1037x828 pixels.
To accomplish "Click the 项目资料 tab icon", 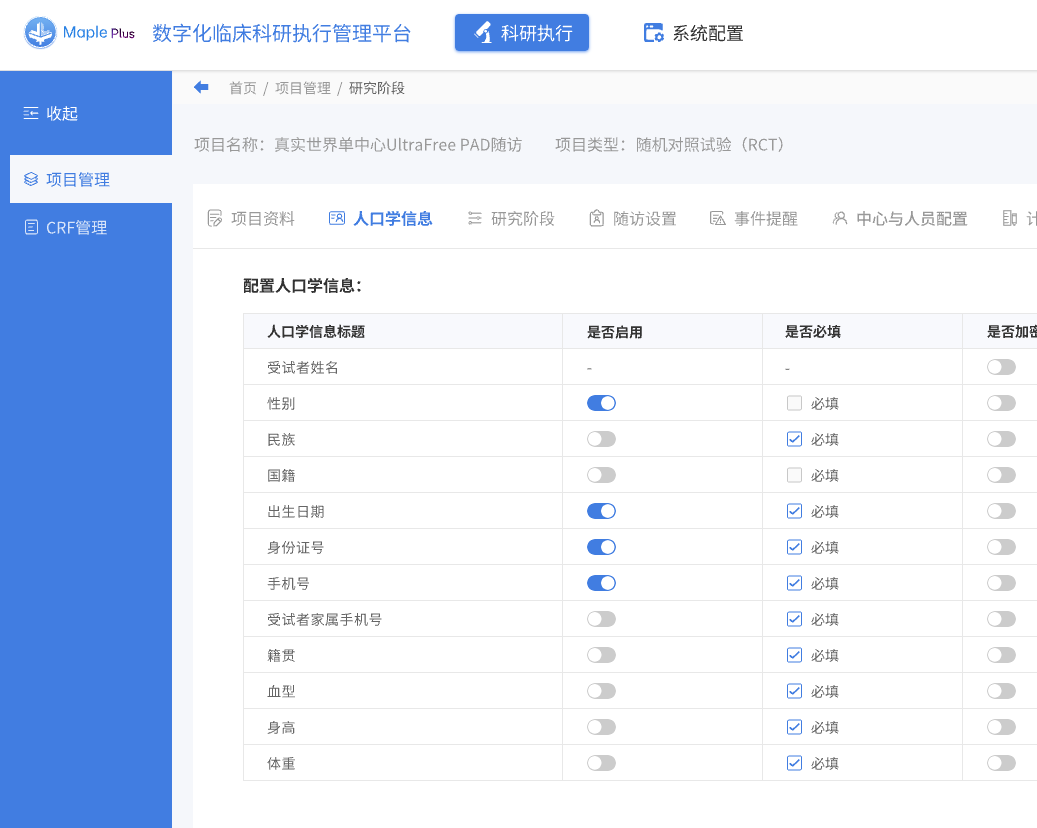I will coord(214,218).
